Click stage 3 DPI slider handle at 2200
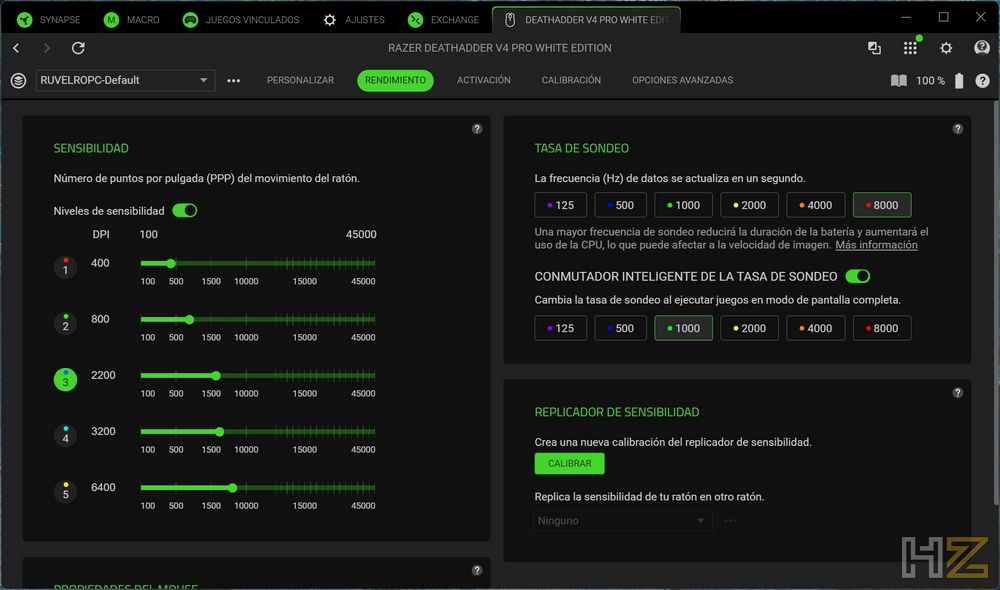The height and width of the screenshot is (590, 1000). [216, 376]
